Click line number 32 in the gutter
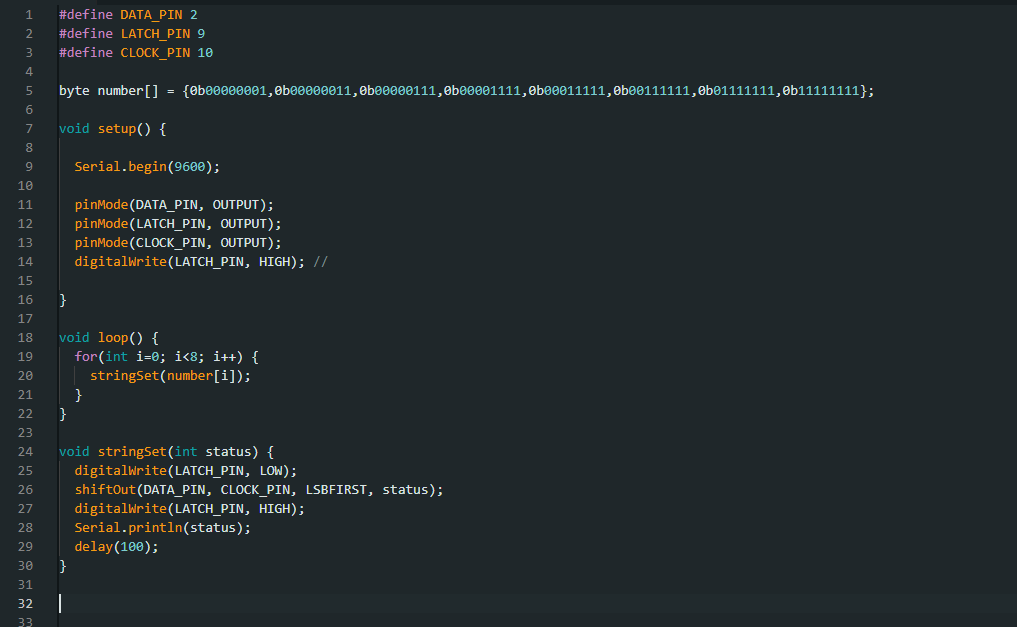 [25, 604]
